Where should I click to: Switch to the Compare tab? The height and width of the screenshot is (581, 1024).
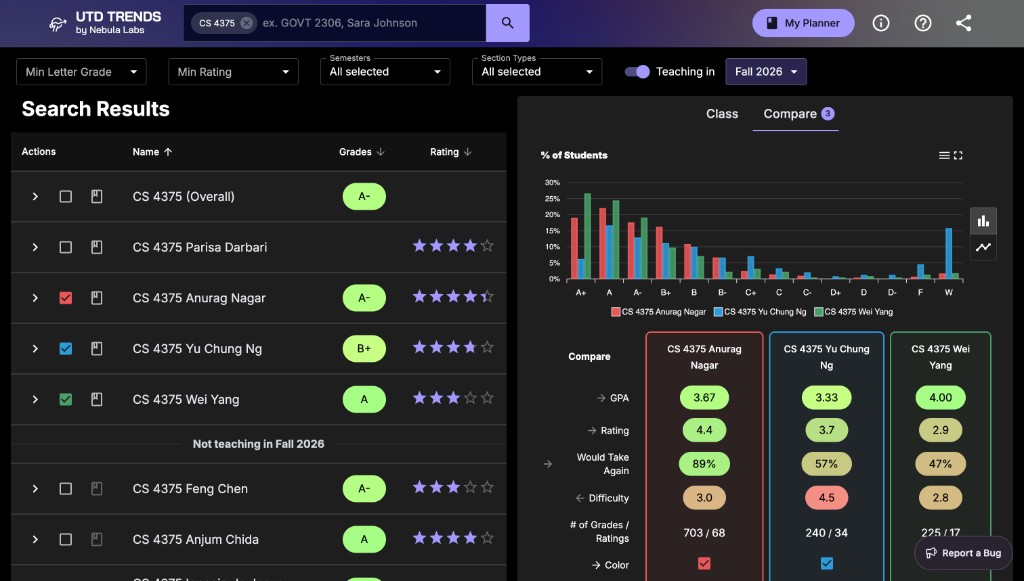[x=795, y=114]
